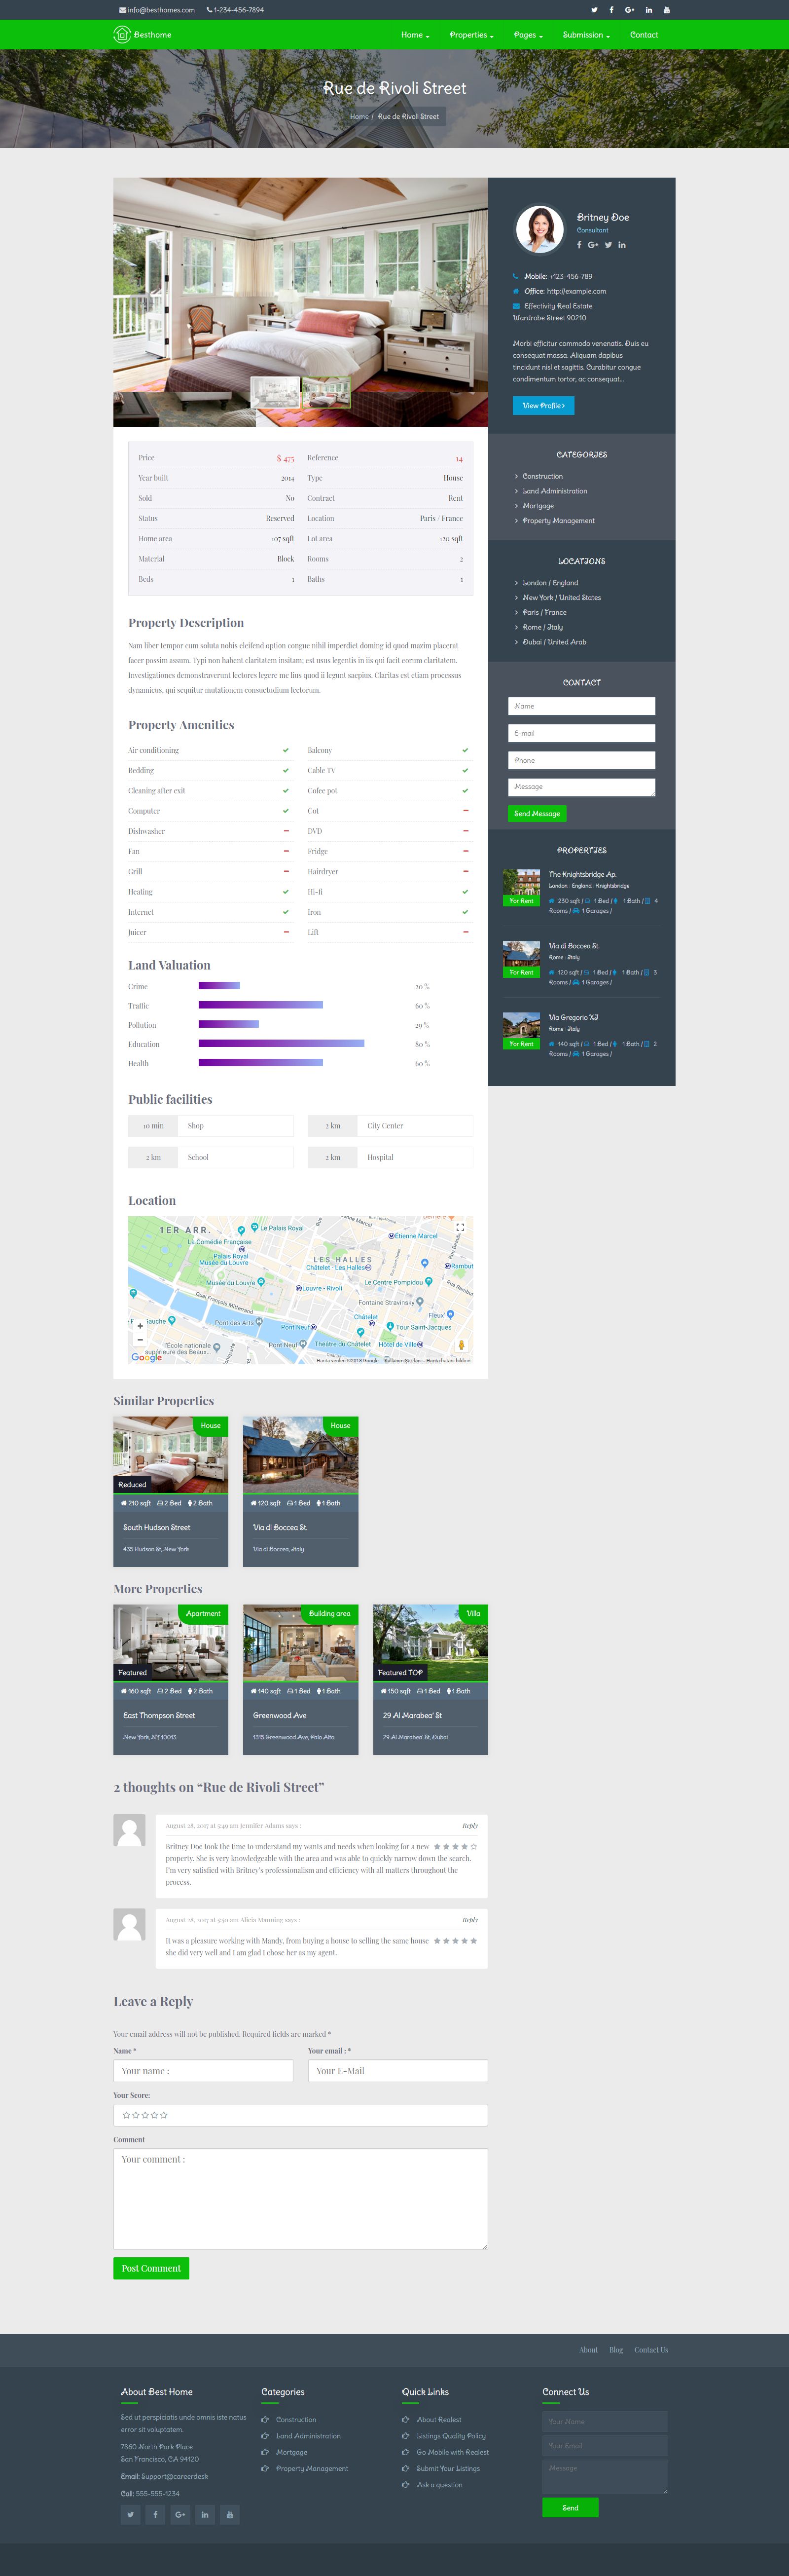Click the Google+ icon in the footer
The width and height of the screenshot is (789, 2576).
(180, 2514)
